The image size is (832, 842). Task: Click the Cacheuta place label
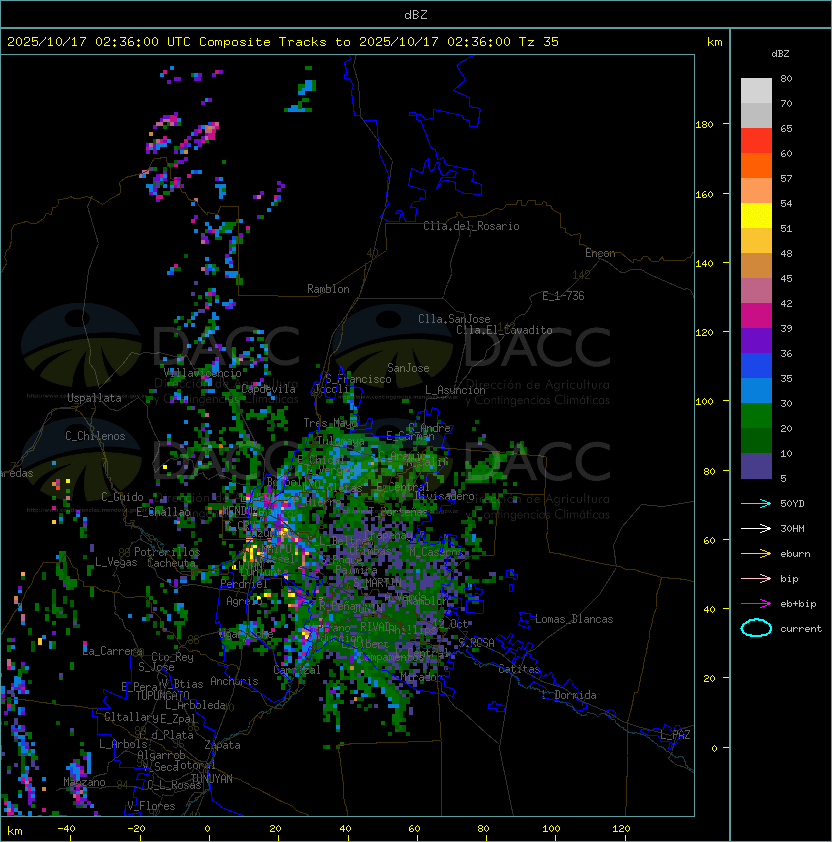pyautogui.click(x=171, y=563)
